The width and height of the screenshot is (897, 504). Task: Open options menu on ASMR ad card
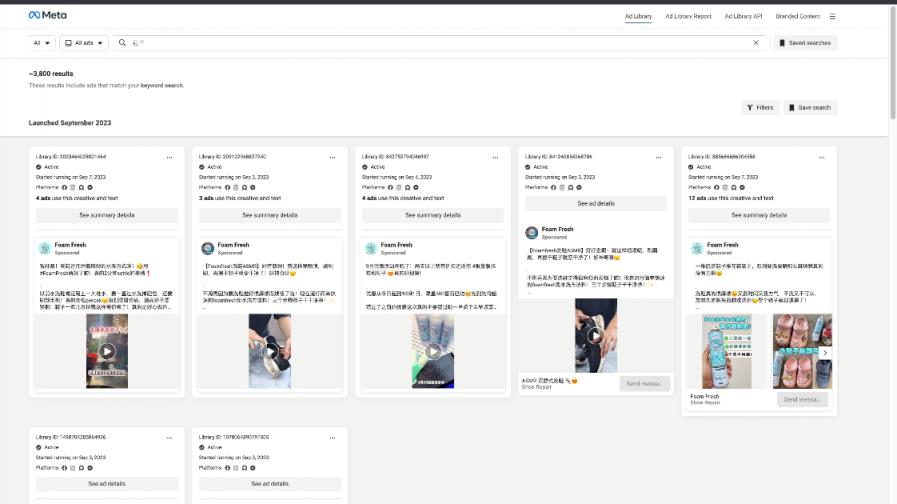coord(658,157)
